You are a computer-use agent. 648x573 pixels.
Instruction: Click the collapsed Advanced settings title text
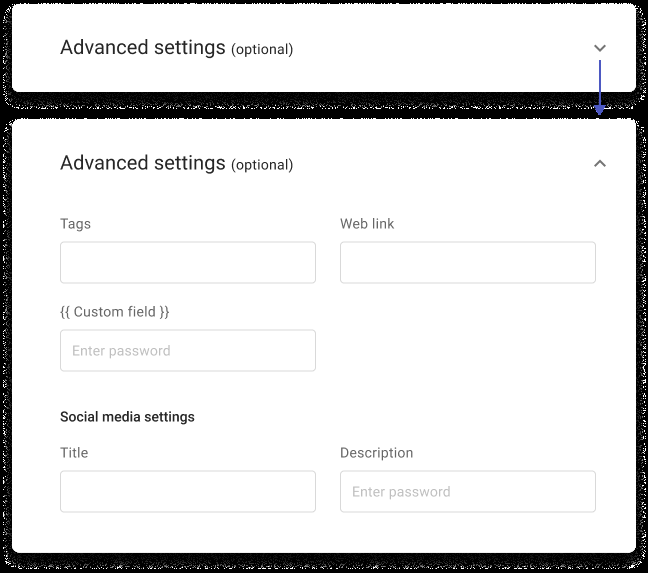143,48
